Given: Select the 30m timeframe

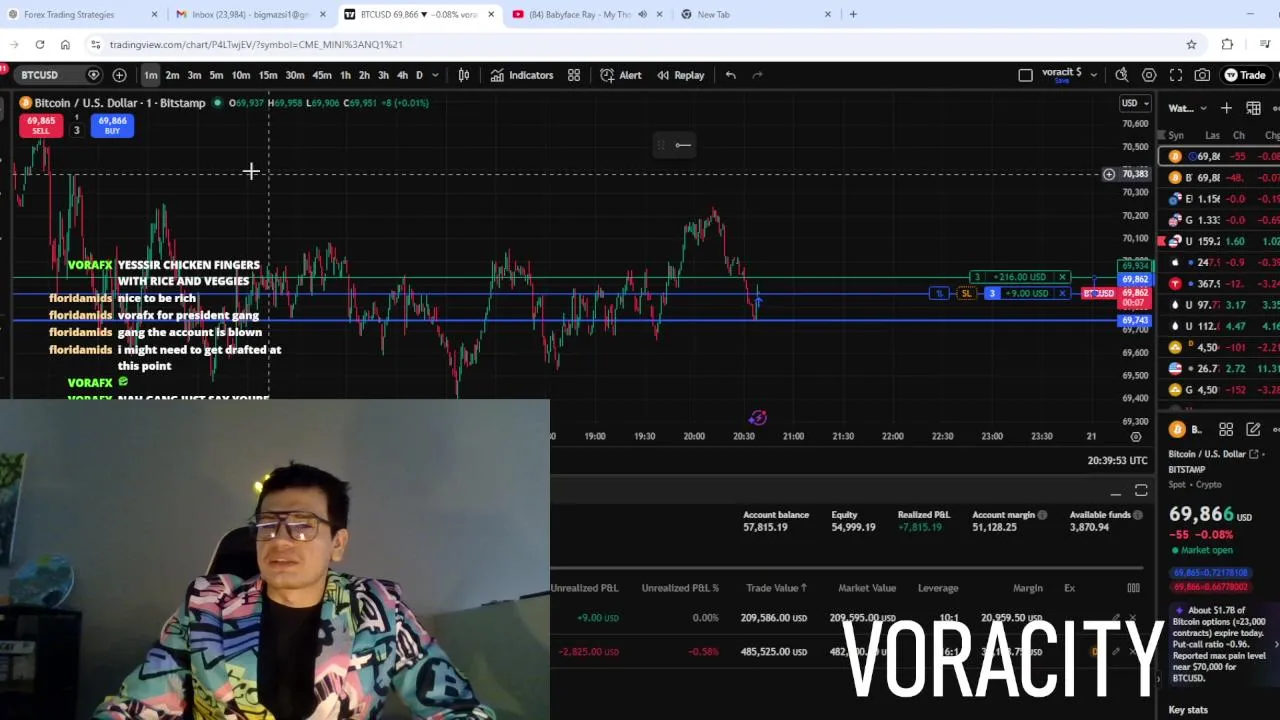Looking at the screenshot, I should [x=295, y=75].
